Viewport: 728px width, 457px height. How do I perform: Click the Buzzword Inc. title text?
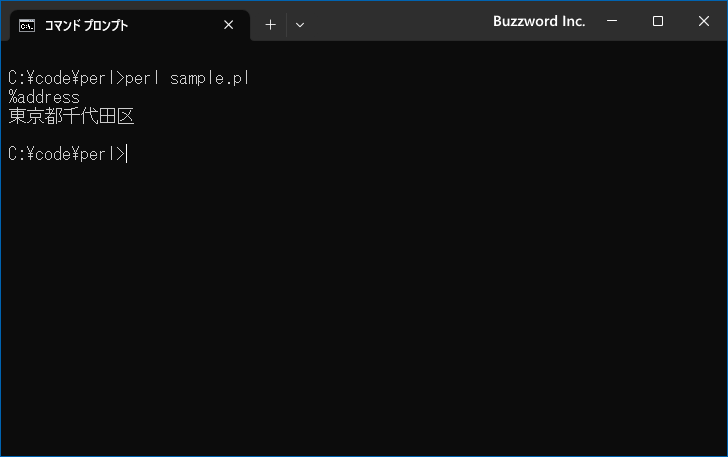pos(539,21)
